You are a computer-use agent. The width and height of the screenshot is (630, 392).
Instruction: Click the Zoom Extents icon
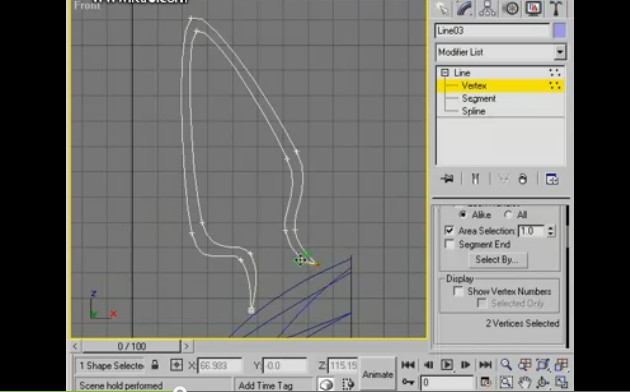(543, 365)
